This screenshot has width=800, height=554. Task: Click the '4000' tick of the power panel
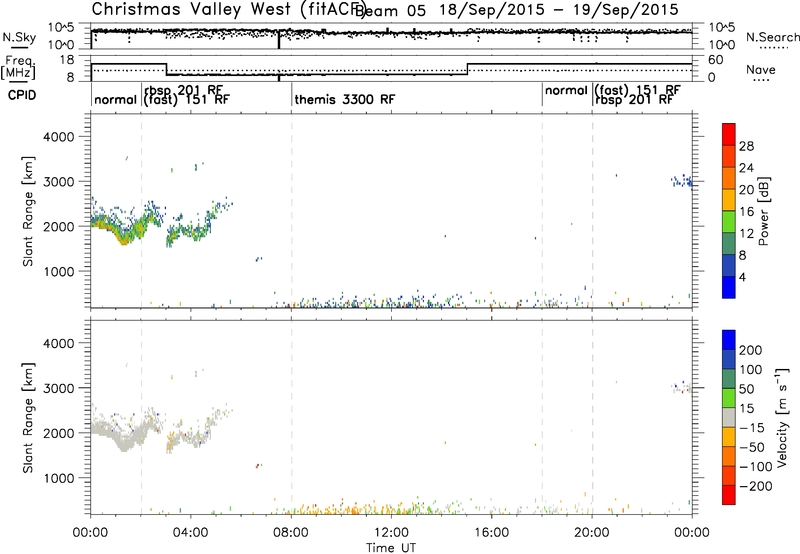pyautogui.click(x=58, y=137)
